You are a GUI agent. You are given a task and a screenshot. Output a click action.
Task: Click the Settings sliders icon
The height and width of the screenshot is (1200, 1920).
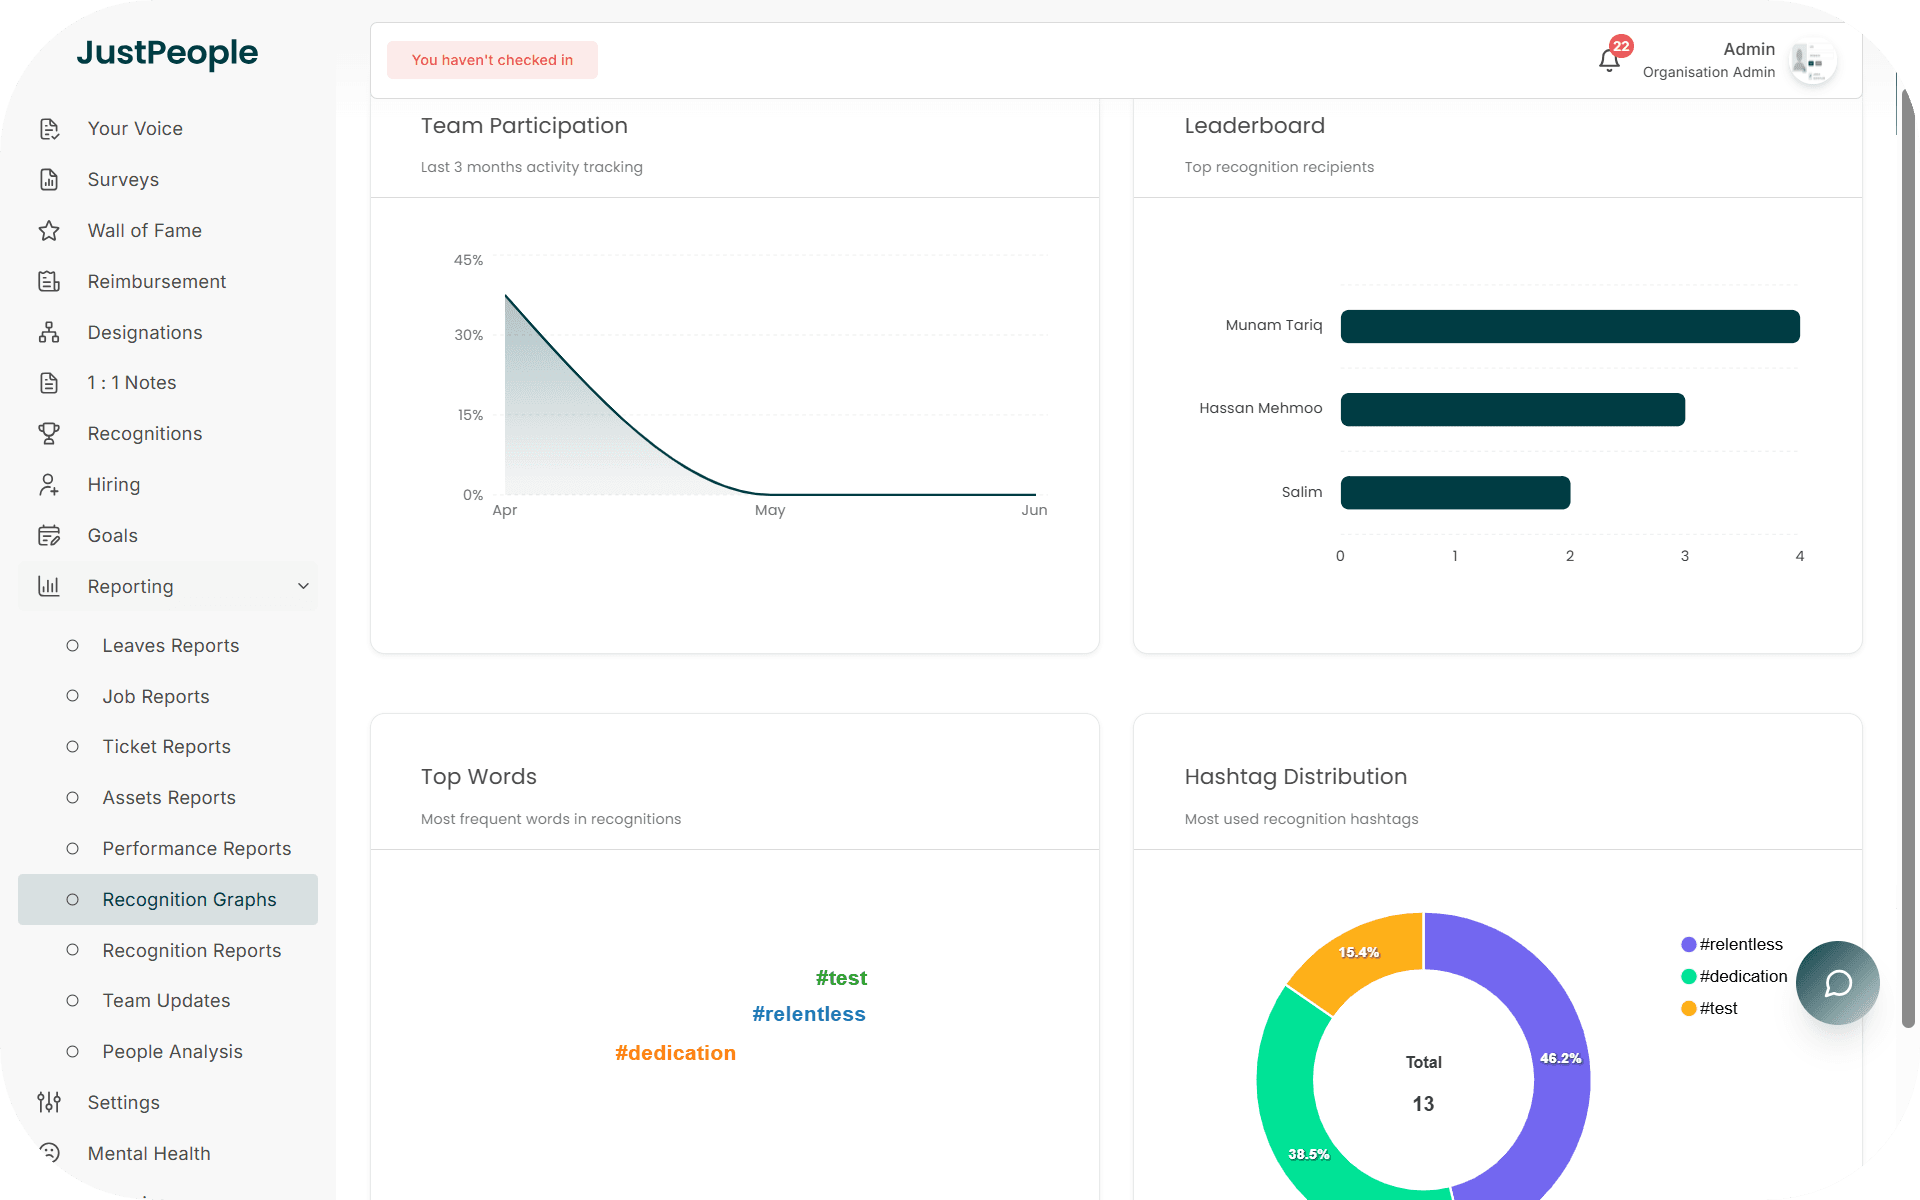point(49,1103)
